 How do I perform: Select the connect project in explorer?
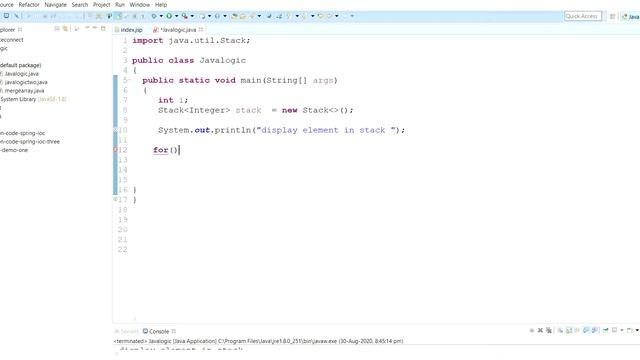11,40
